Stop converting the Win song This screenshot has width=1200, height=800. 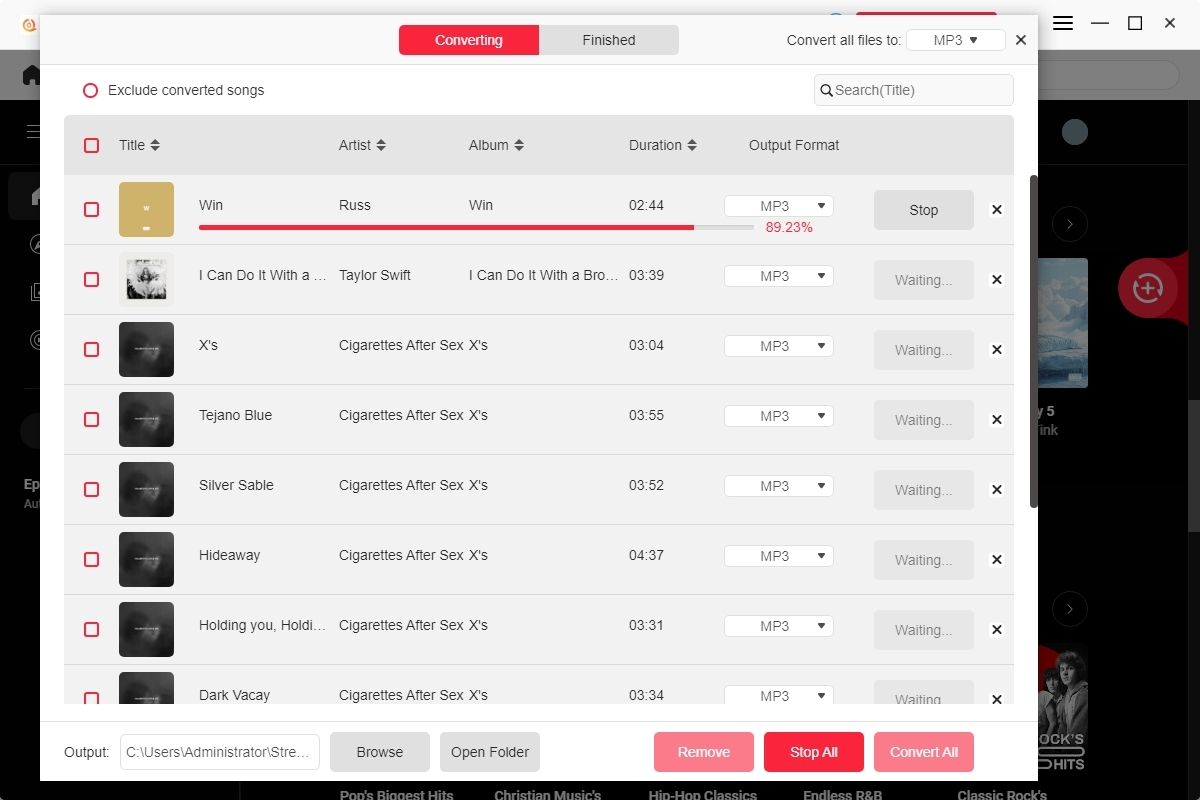tap(924, 210)
